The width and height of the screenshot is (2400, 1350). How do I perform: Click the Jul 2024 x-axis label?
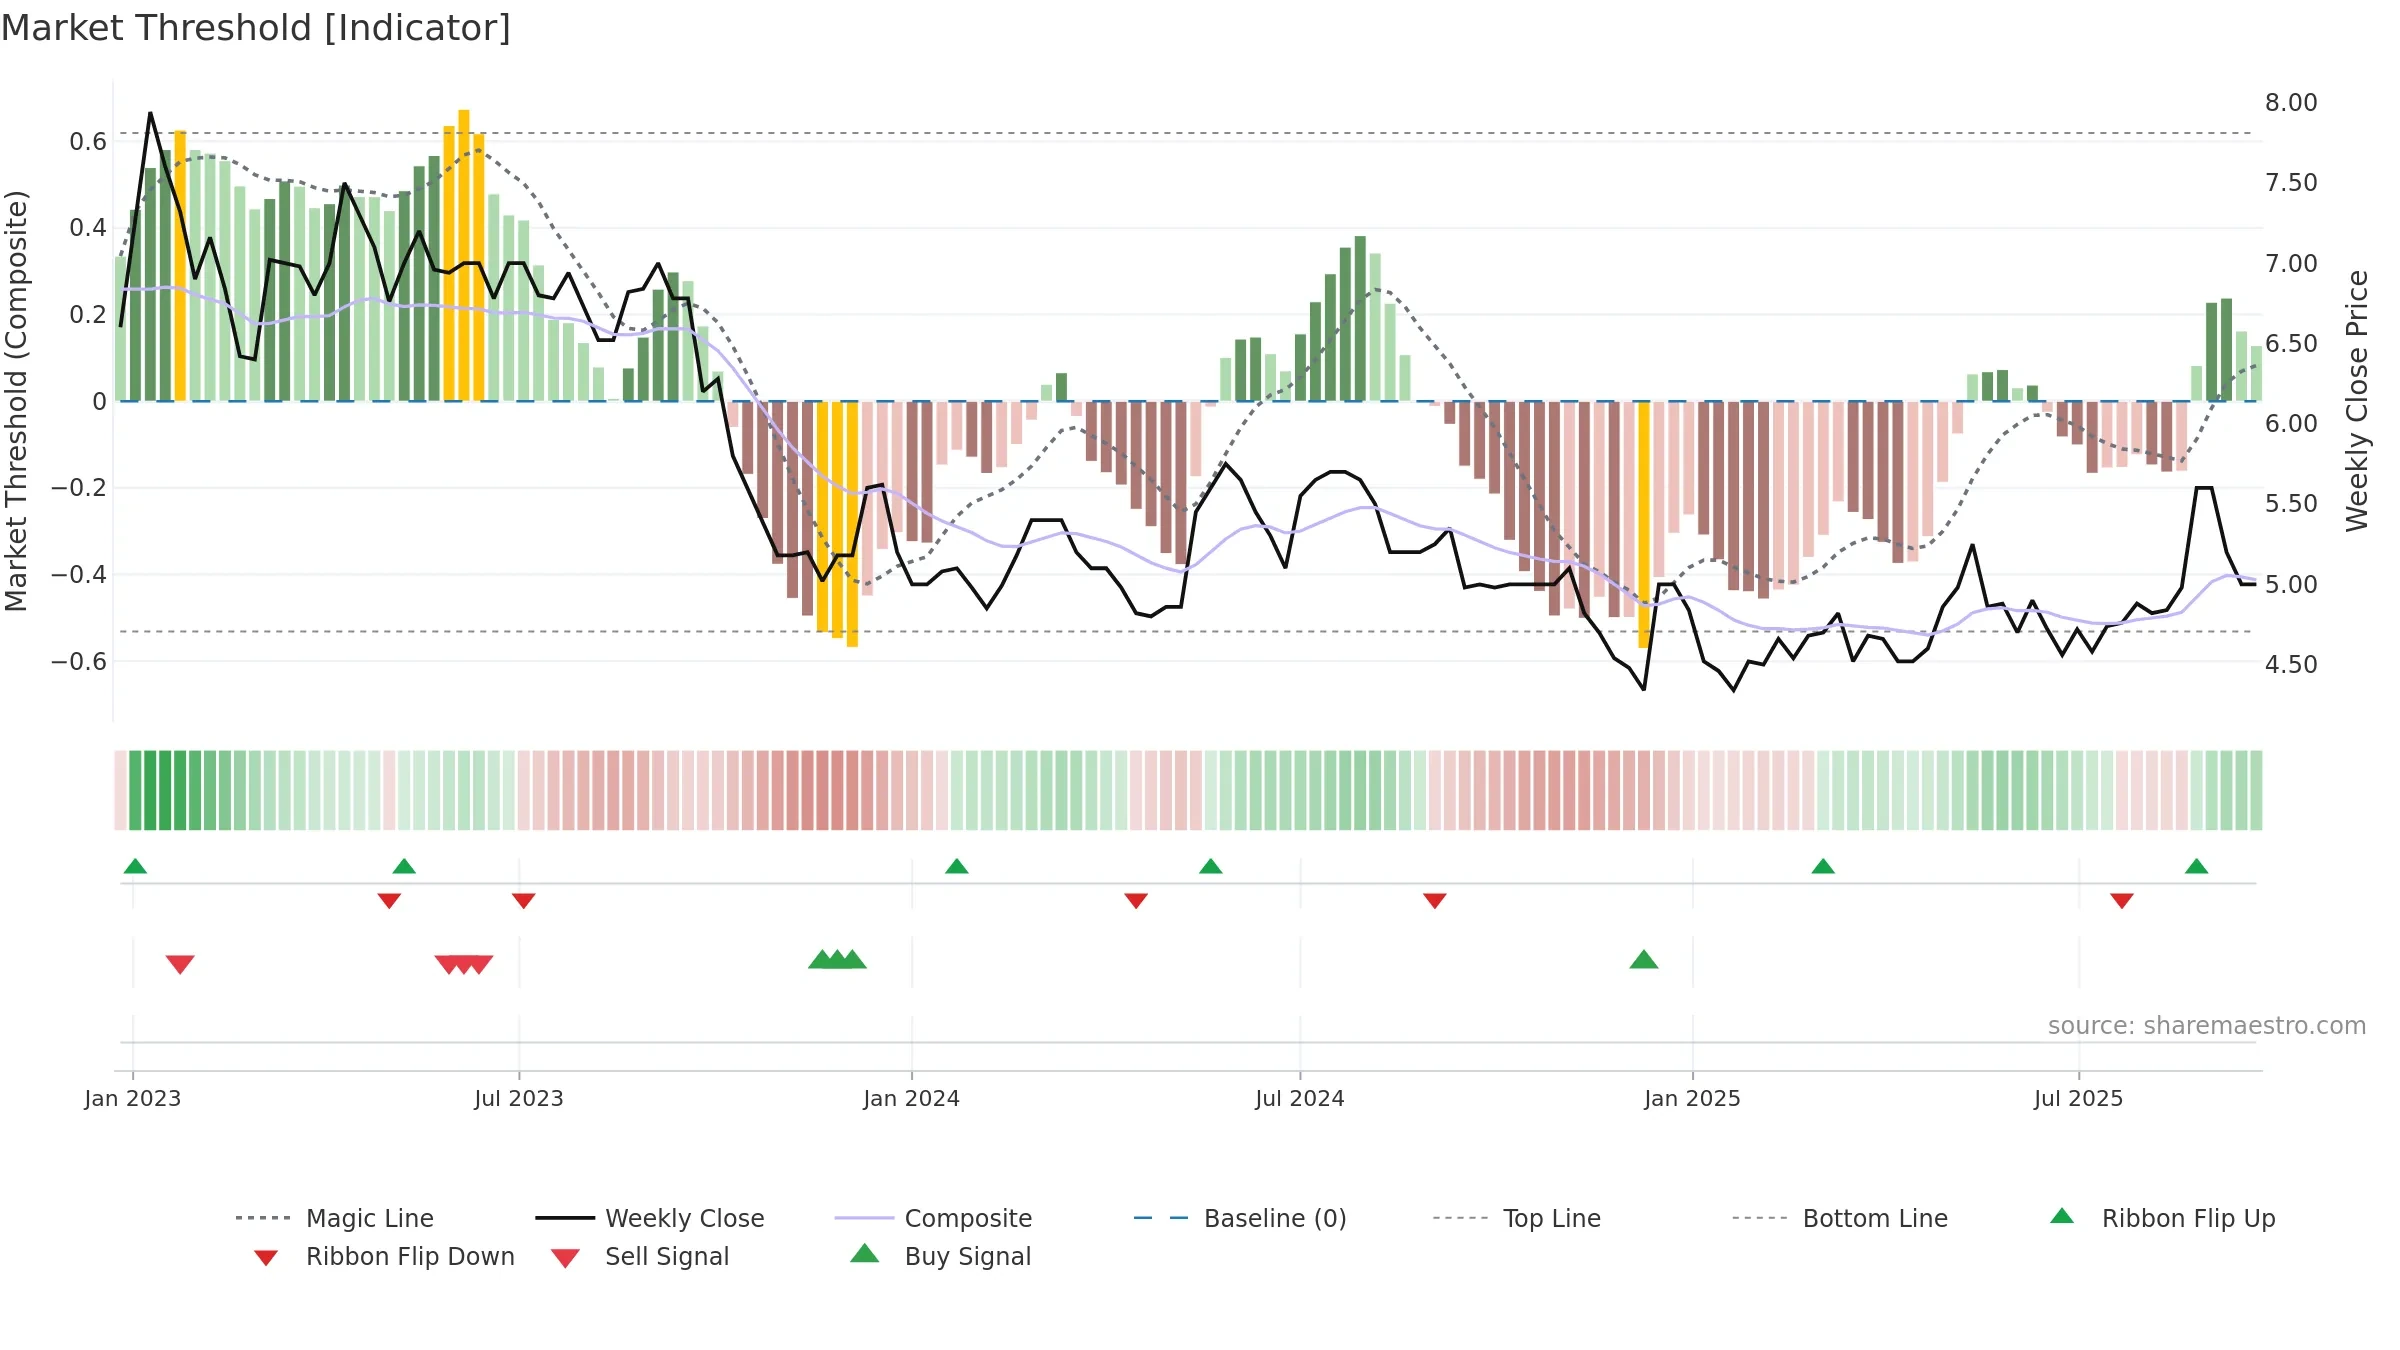click(x=1300, y=1099)
